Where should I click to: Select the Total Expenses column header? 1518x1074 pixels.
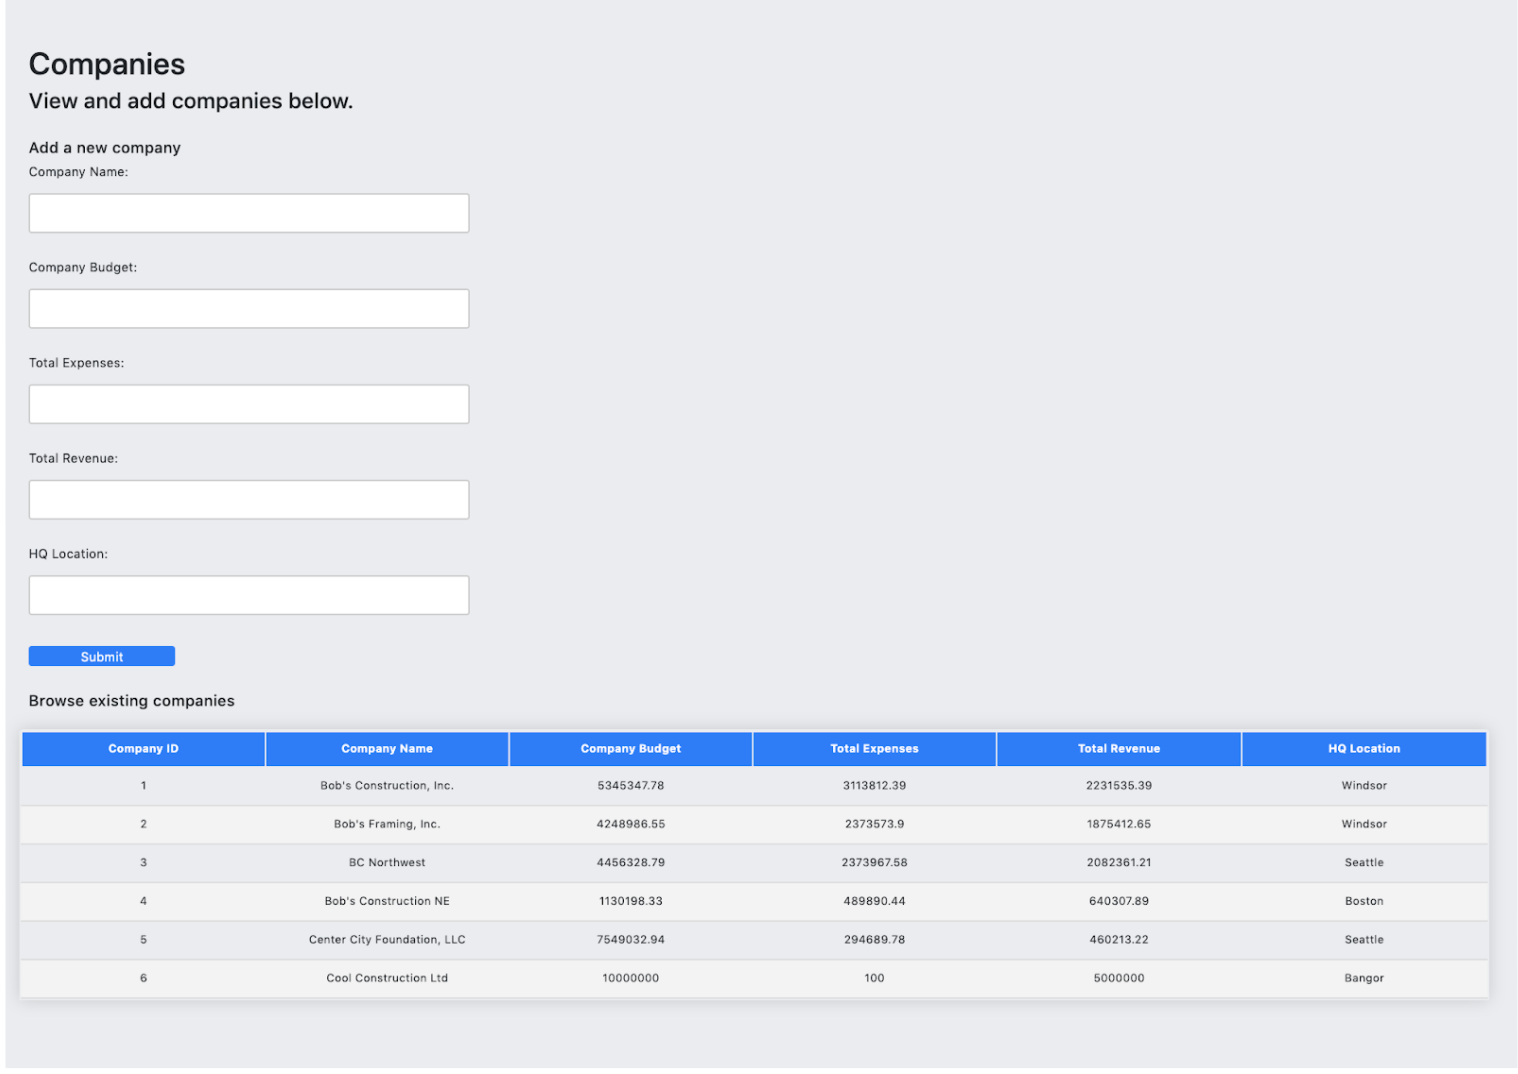coord(873,748)
